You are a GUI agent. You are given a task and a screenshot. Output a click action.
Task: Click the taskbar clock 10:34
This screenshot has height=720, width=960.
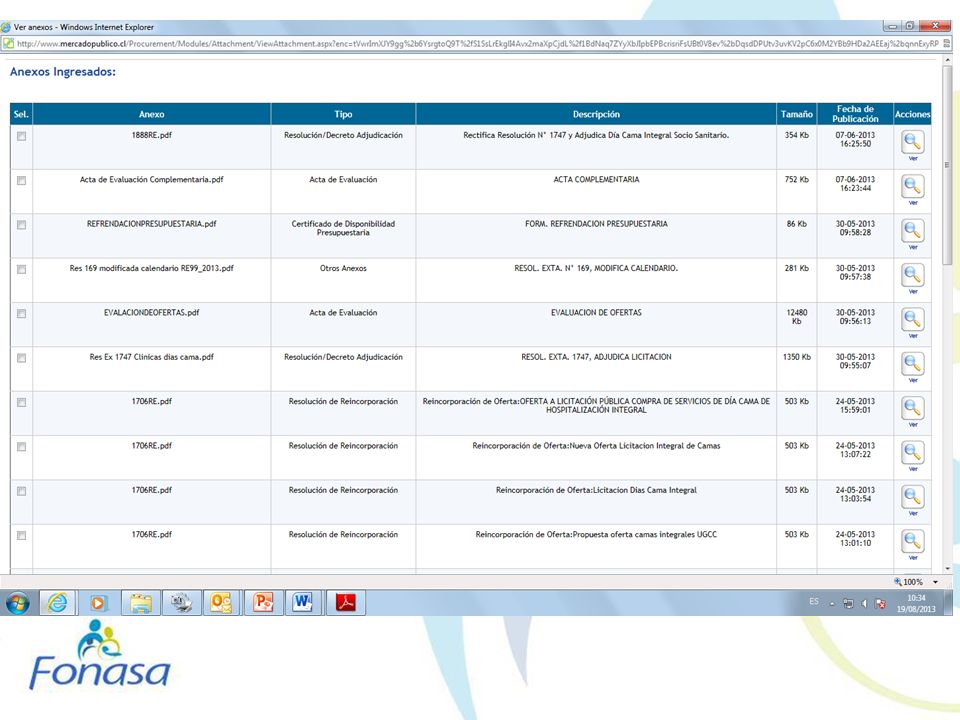tap(916, 598)
